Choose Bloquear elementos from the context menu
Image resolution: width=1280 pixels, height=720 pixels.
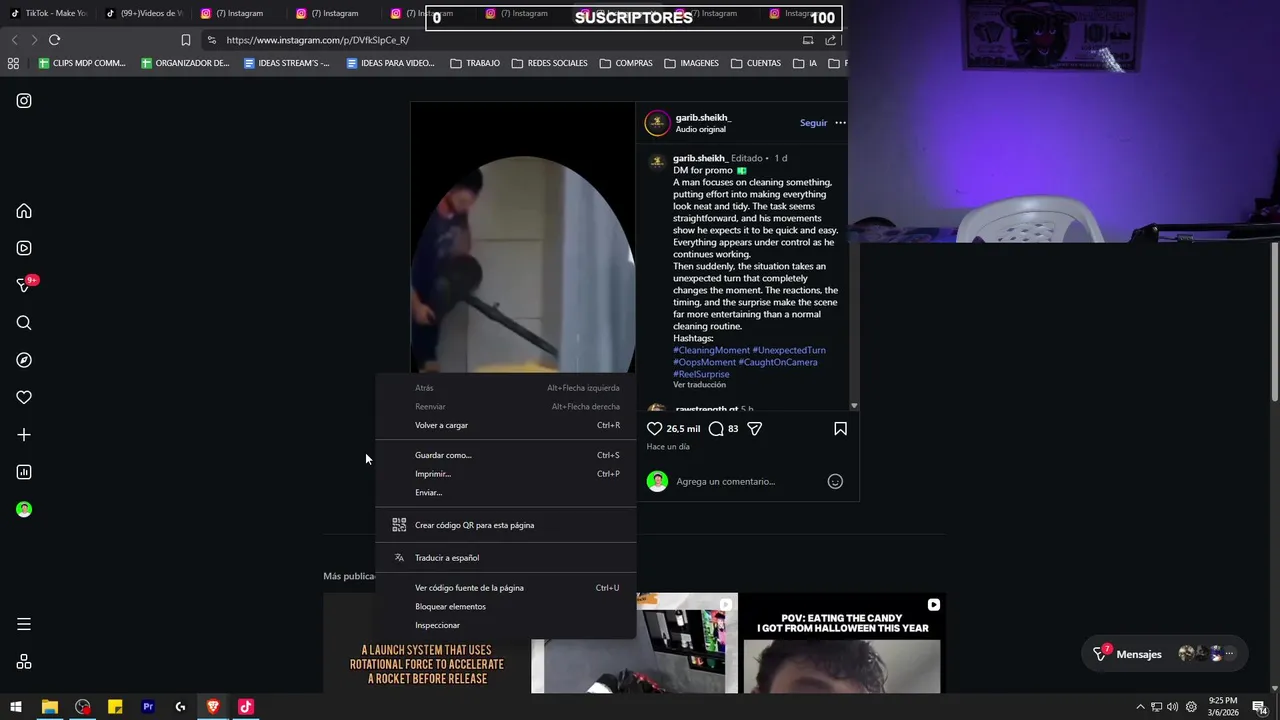click(505, 607)
